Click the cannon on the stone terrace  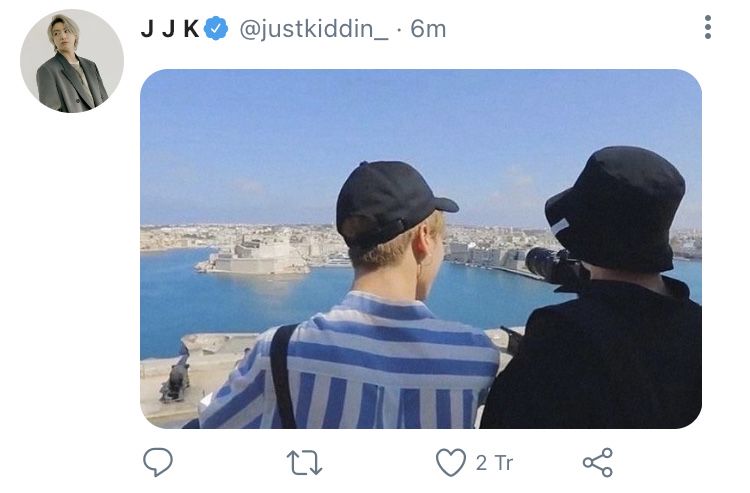tap(175, 378)
